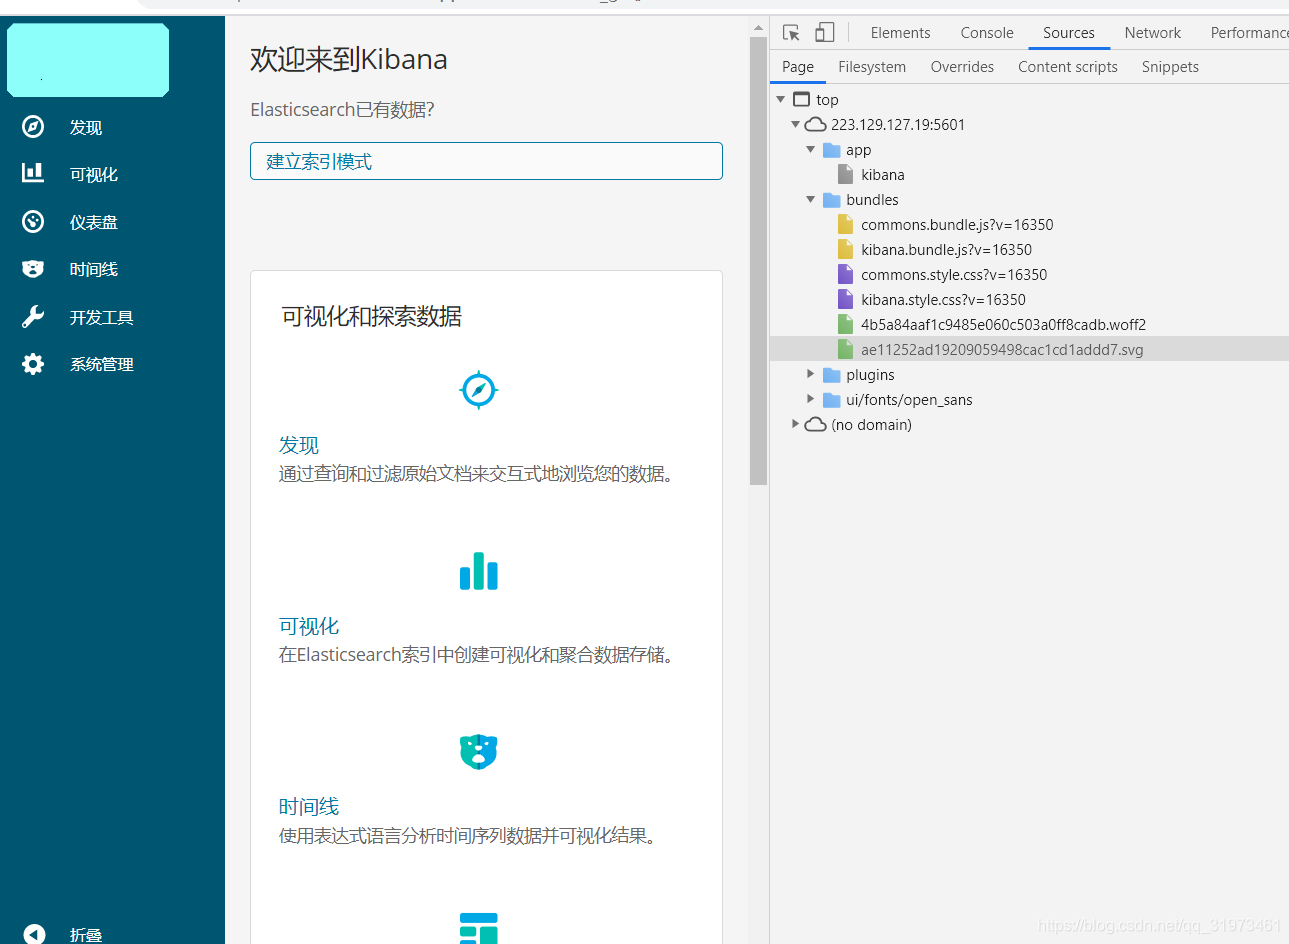Select kibana.bundle.js?v=16350 file
Screen dimensions: 1289x944
point(946,249)
